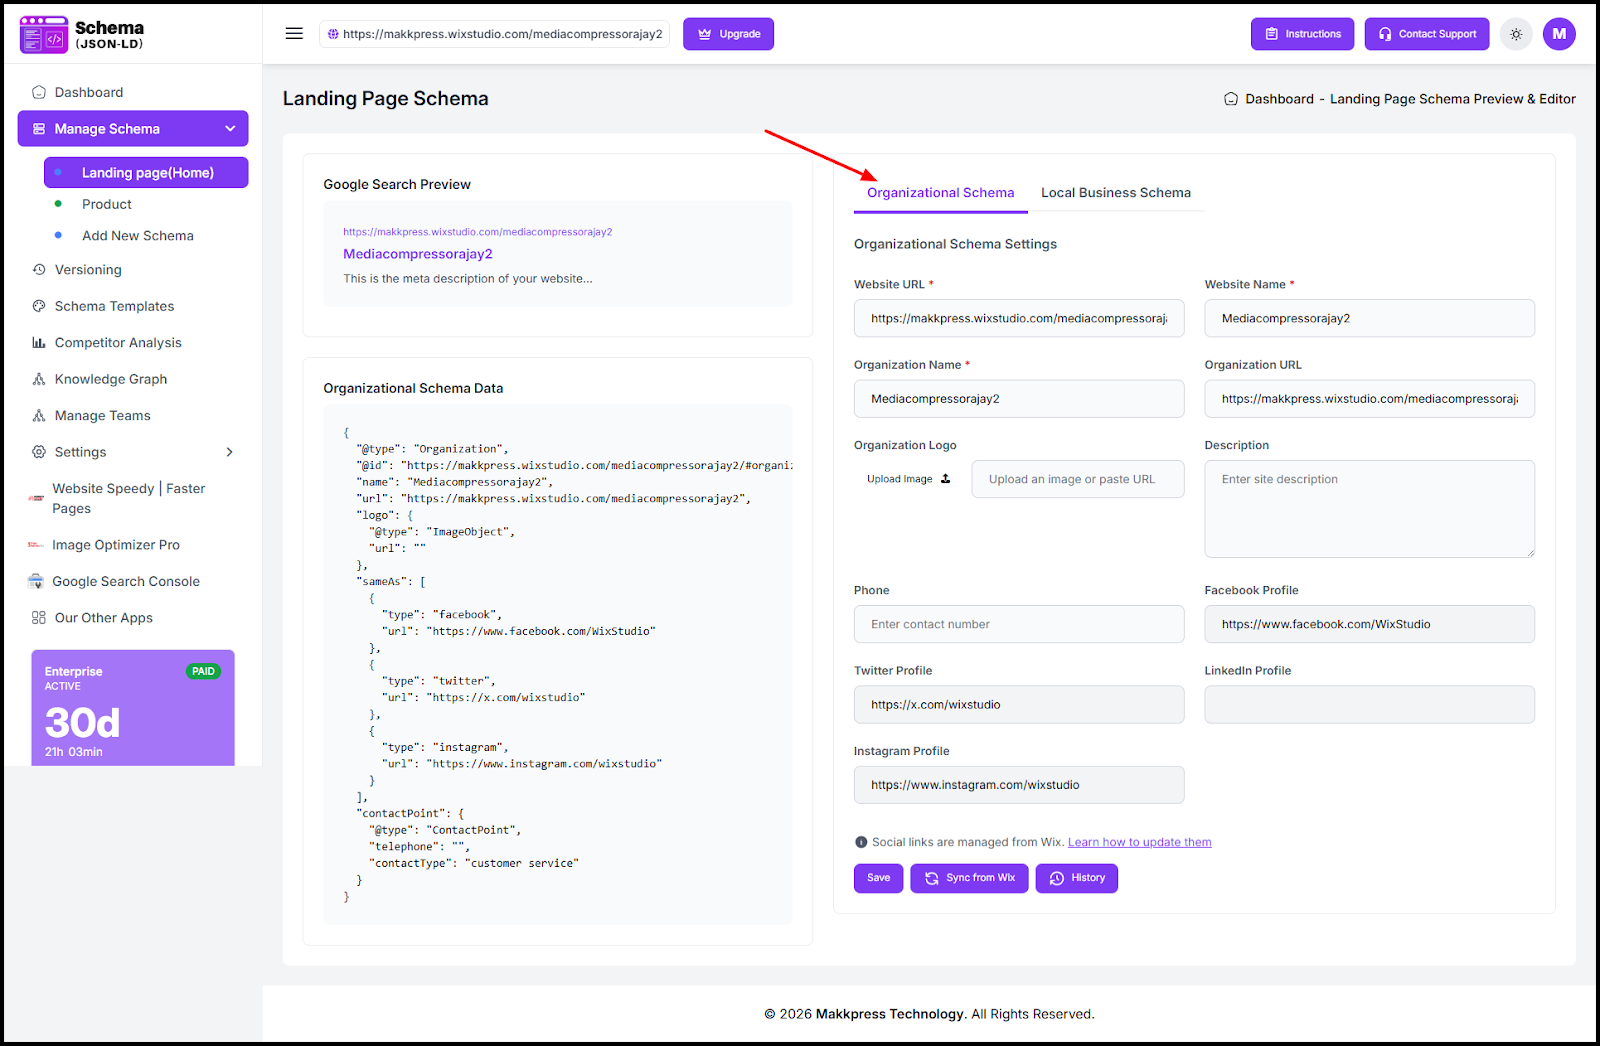
Task: Open Knowledge Graph in sidebar
Action: pyautogui.click(x=111, y=379)
